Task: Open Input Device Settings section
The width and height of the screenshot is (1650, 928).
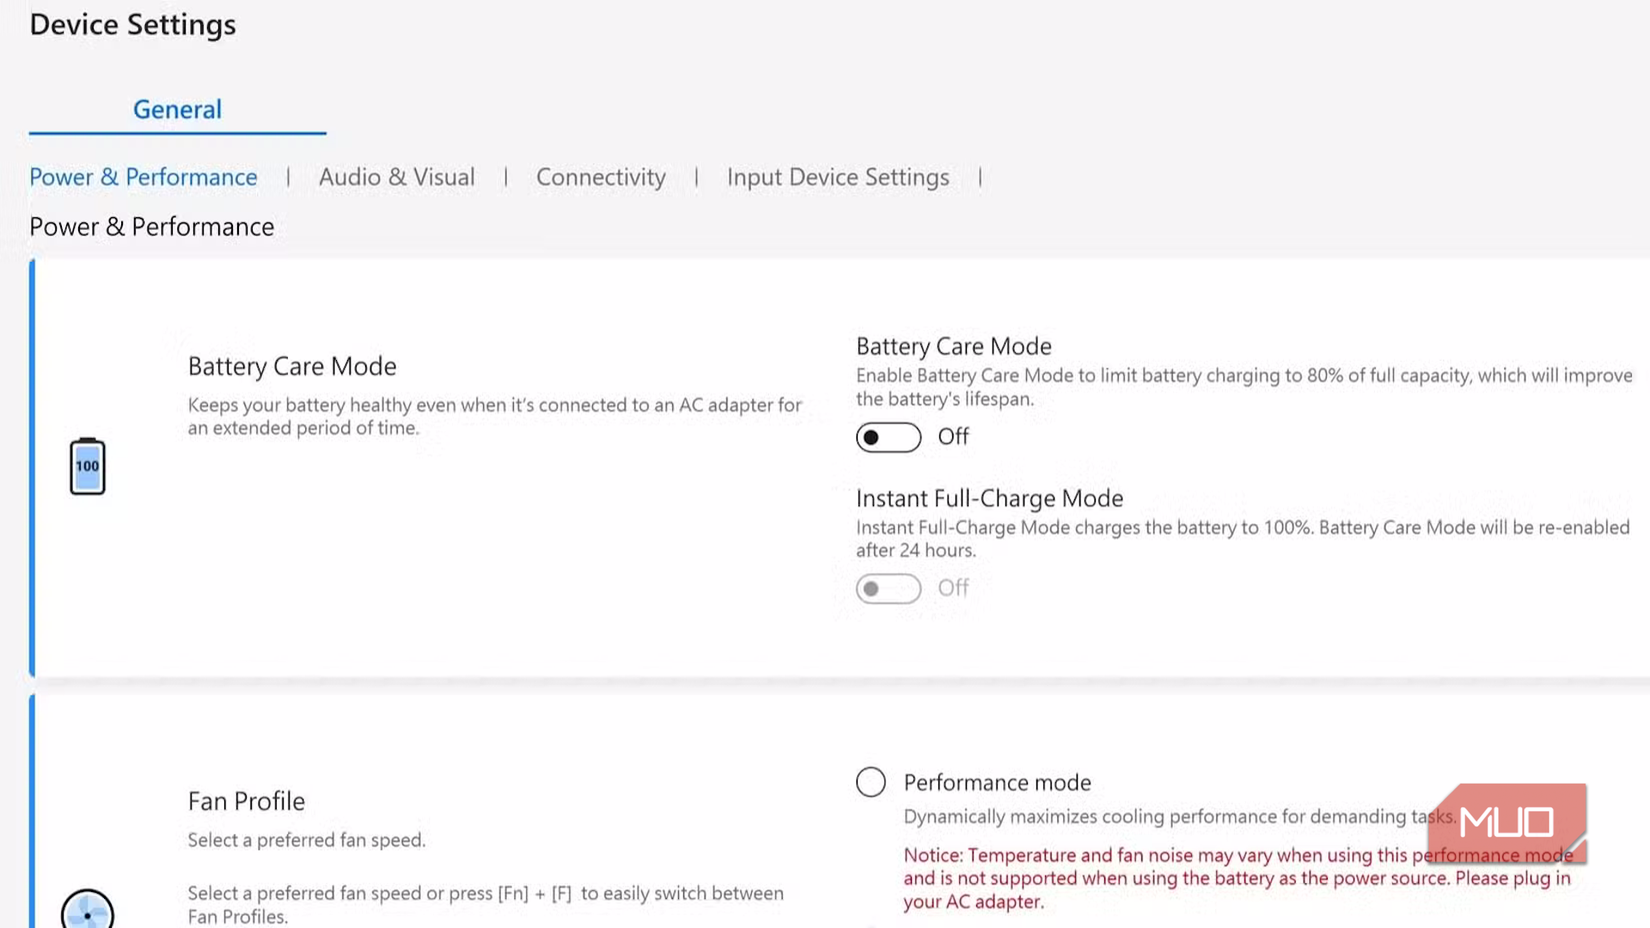Action: click(837, 177)
